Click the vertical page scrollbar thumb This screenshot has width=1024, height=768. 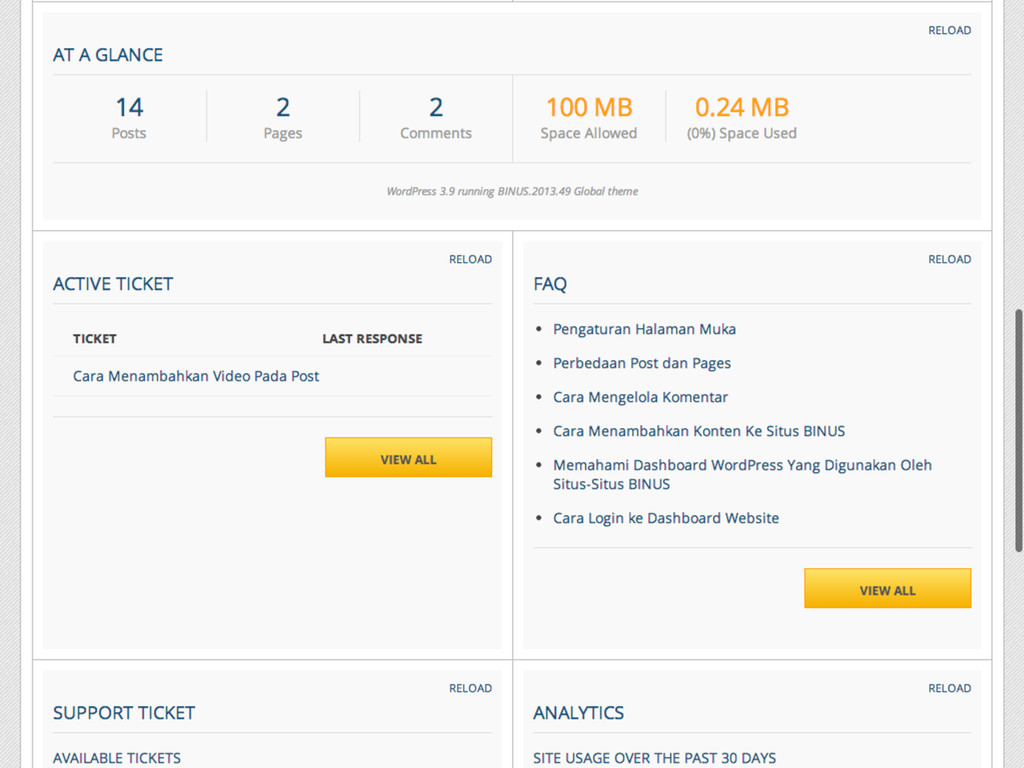(1018, 430)
